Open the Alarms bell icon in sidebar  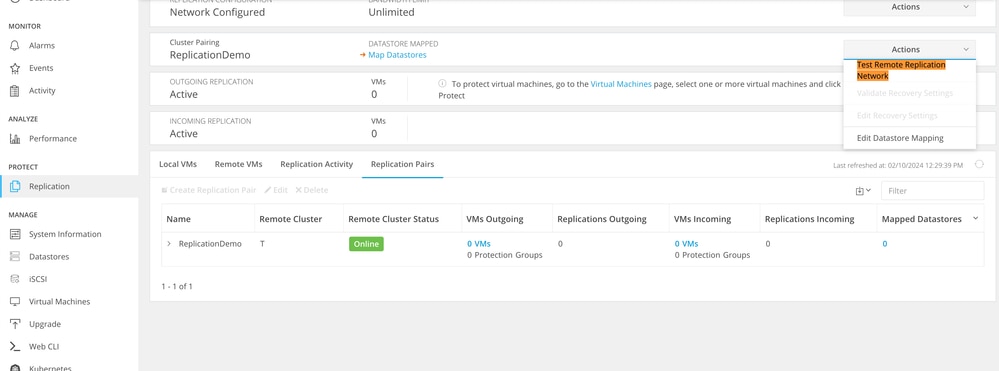coord(15,46)
